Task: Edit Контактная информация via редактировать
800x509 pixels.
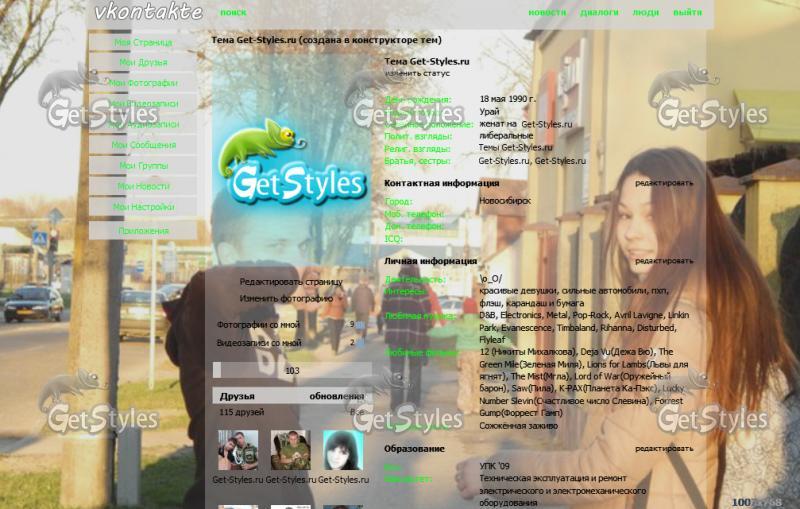Action: click(664, 183)
